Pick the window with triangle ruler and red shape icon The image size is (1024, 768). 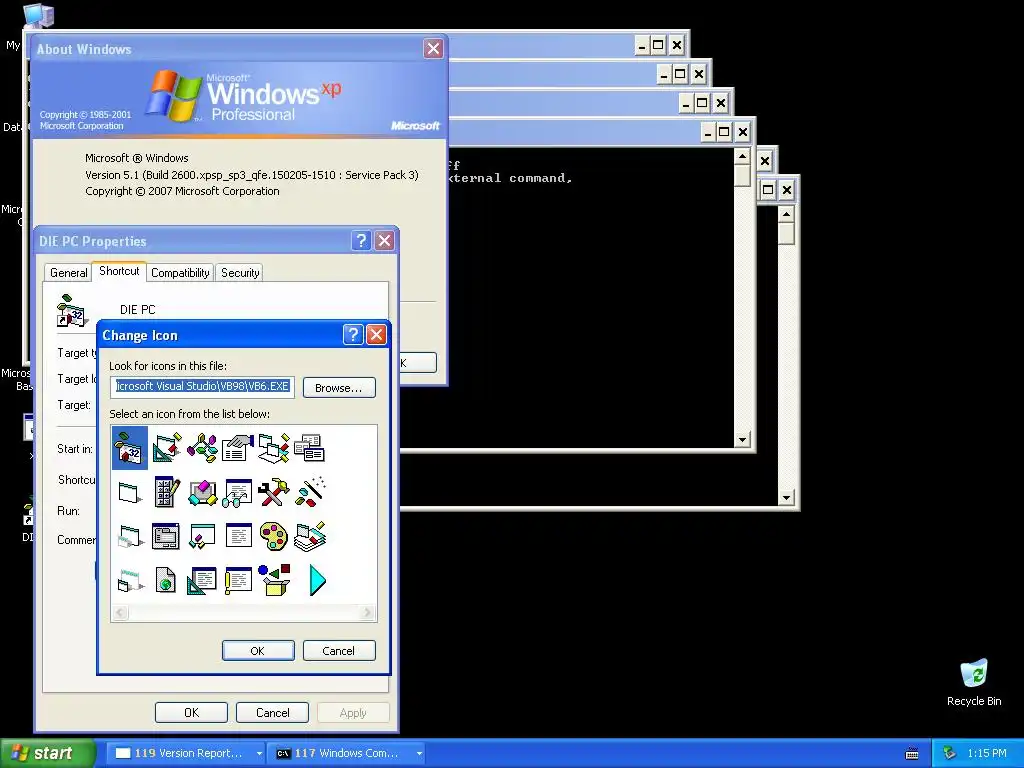coord(167,448)
